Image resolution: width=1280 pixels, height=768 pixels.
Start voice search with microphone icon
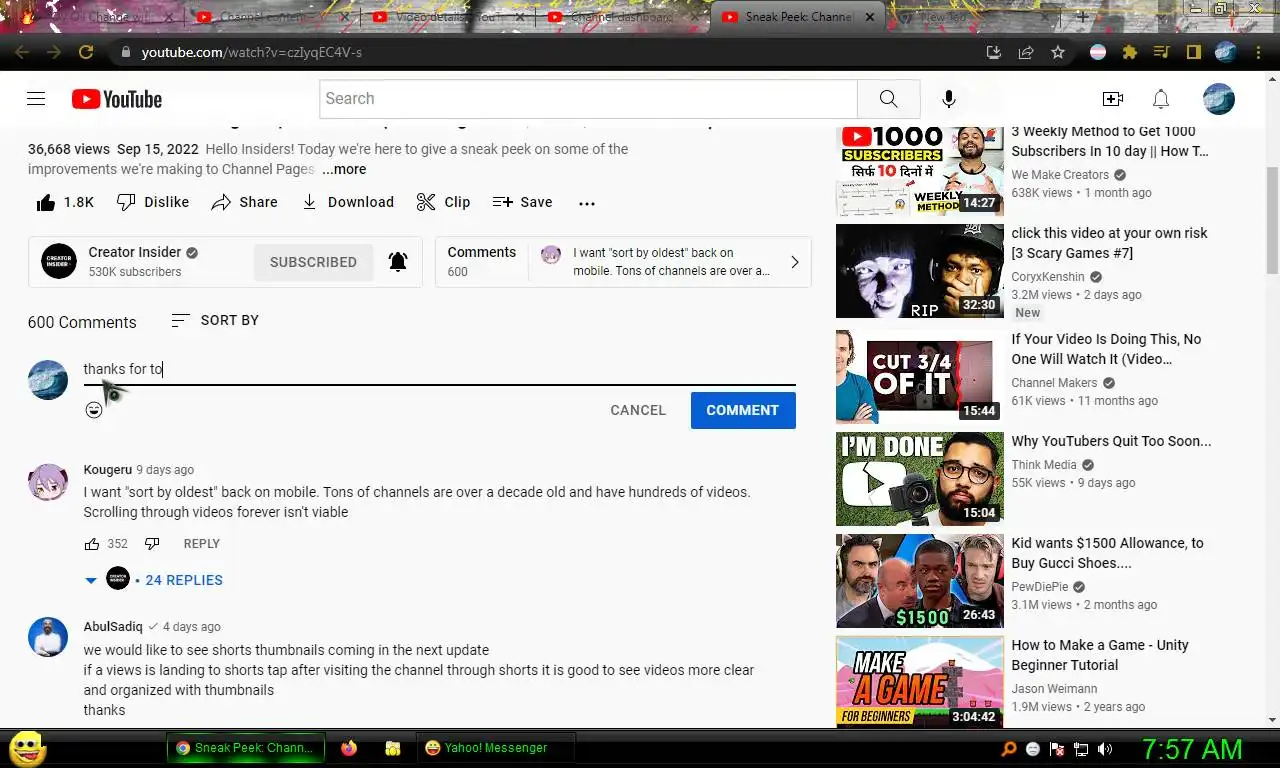[949, 99]
